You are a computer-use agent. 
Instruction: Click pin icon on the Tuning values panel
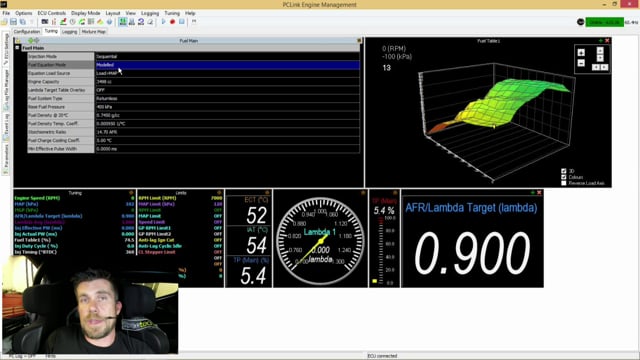pyautogui.click(x=131, y=192)
